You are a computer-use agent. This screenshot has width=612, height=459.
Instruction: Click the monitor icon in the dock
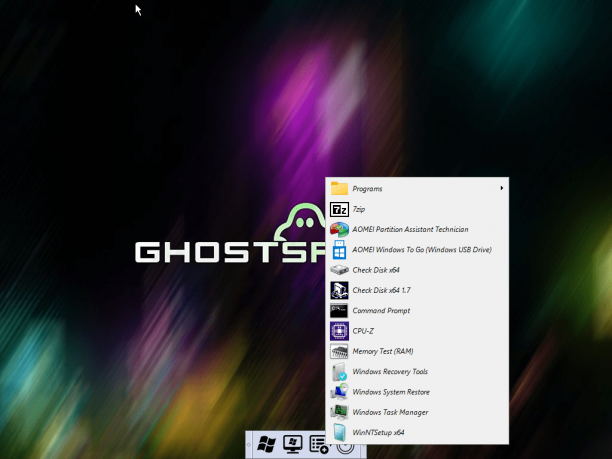coord(293,445)
